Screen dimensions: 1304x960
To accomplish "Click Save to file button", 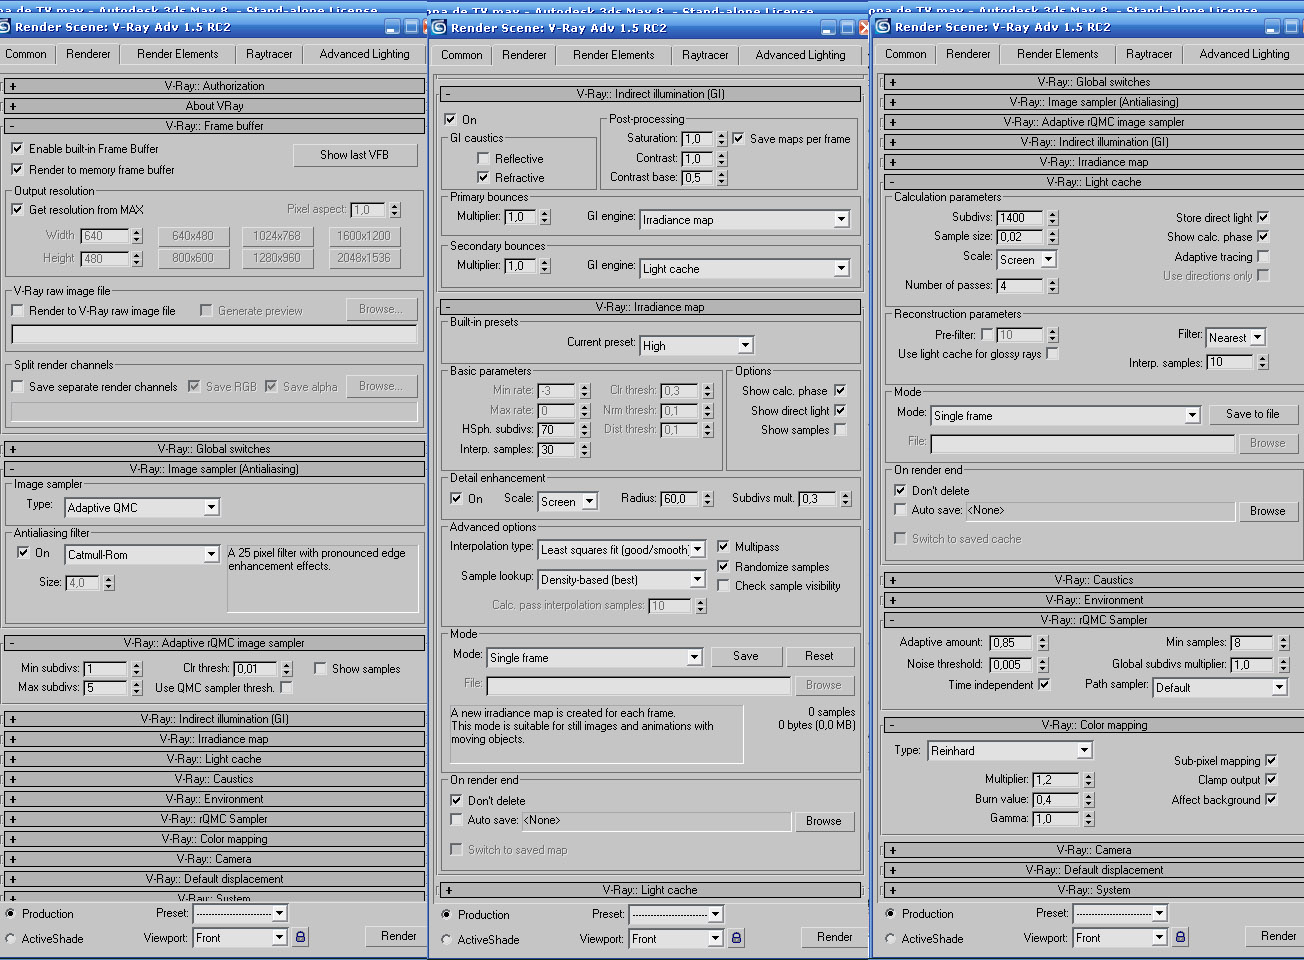I will [x=1253, y=414].
